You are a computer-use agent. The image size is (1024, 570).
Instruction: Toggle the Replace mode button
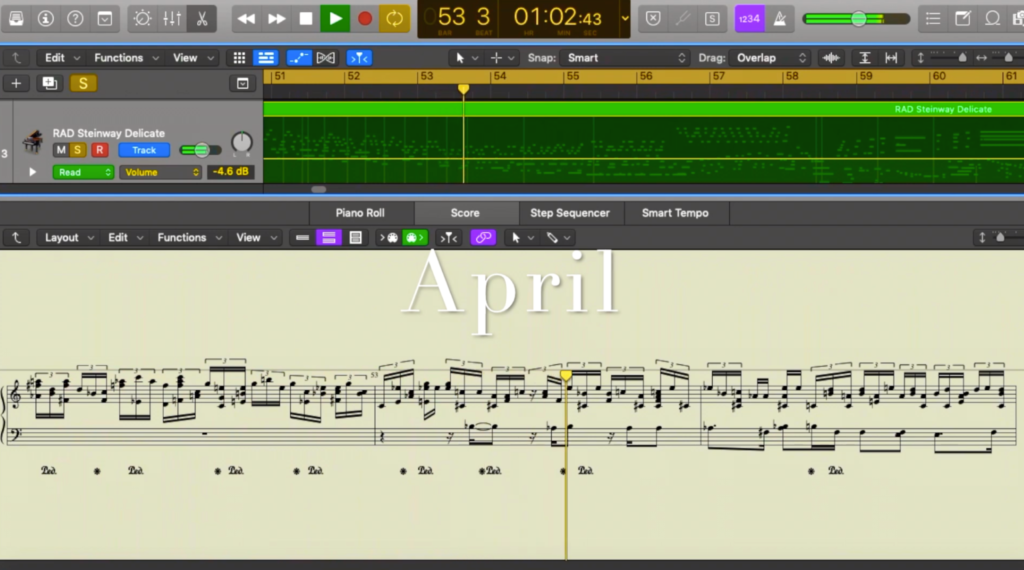coord(652,18)
